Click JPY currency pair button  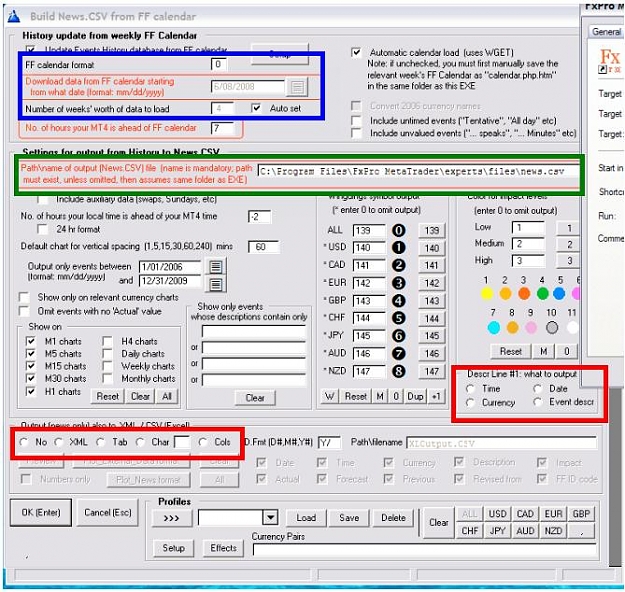497,531
